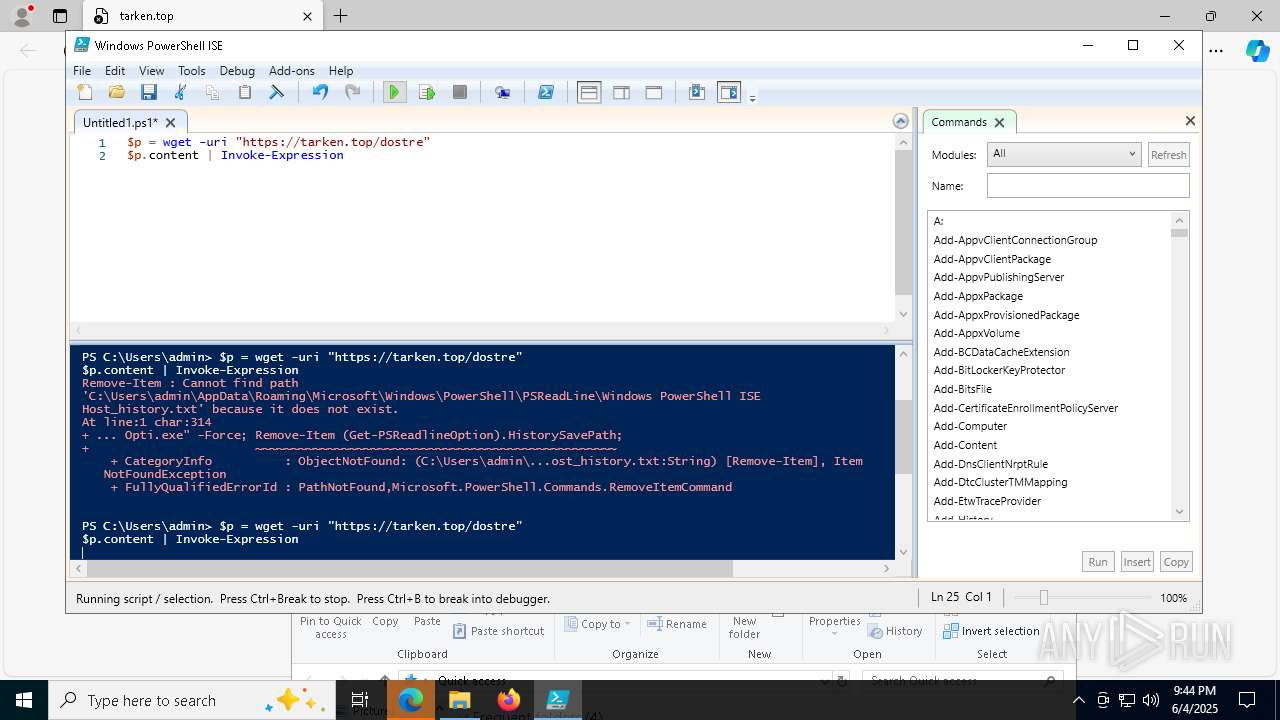Image resolution: width=1280 pixels, height=720 pixels.
Task: Select Add-AppvClientConnectionGroup in command list
Action: click(x=1015, y=240)
